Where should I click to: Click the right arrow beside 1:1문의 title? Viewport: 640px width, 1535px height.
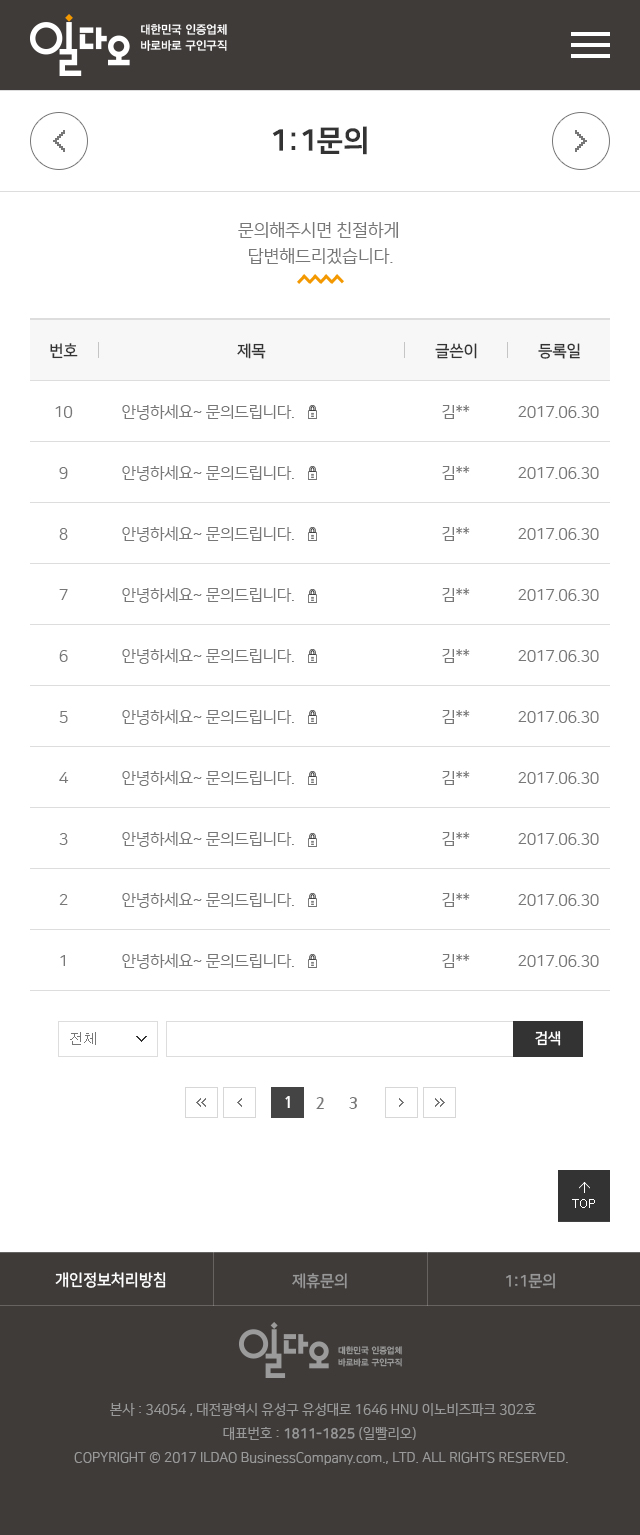tap(581, 141)
